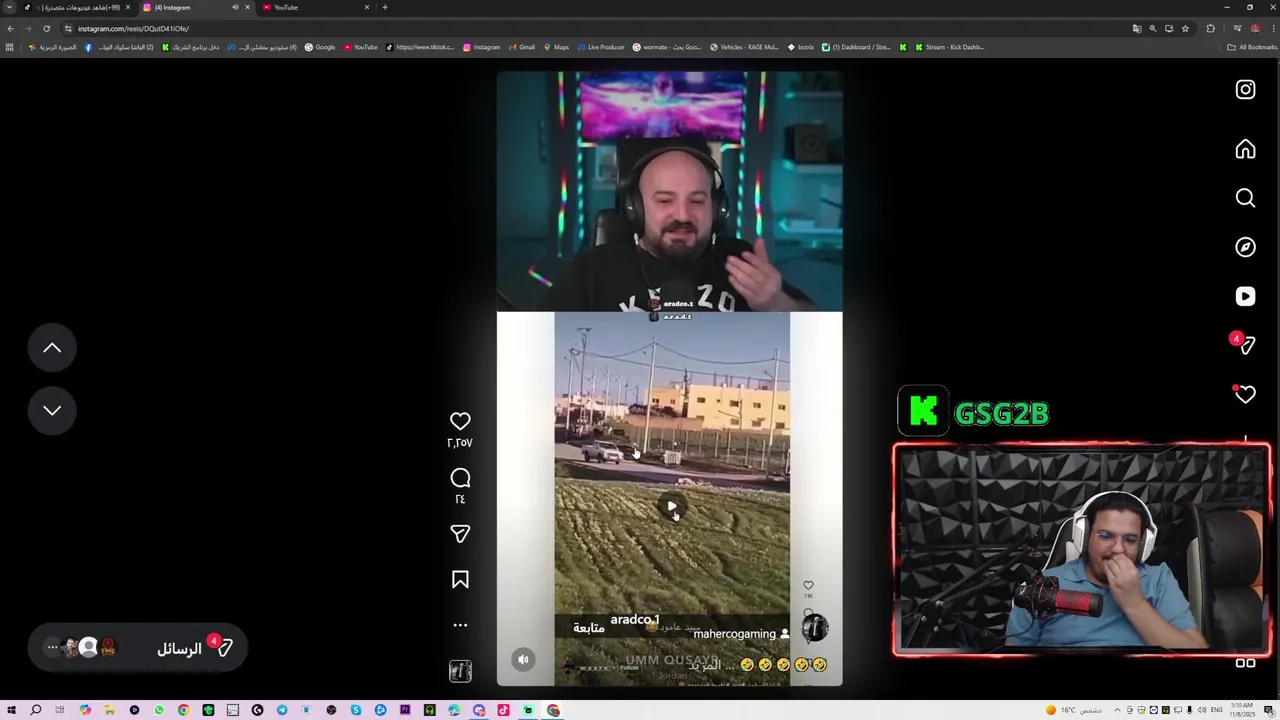
Task: Open Explore compass in sidebar
Action: coord(1245,247)
